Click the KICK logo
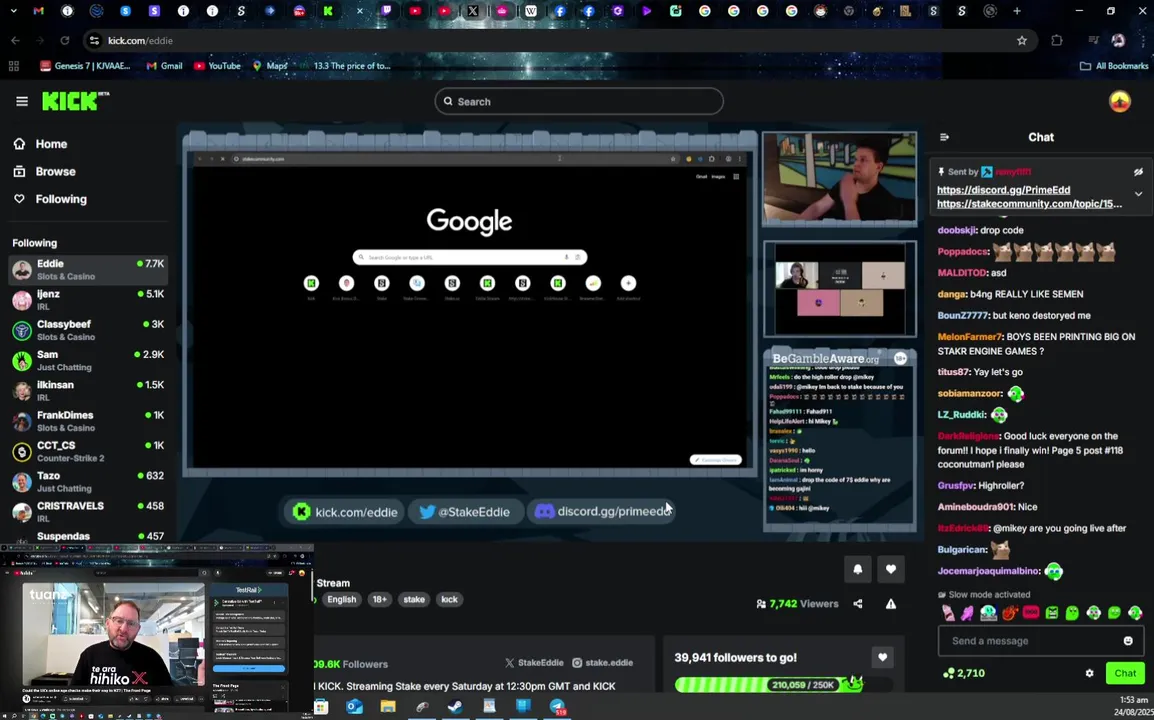Viewport: 1154px width, 720px height. click(75, 101)
